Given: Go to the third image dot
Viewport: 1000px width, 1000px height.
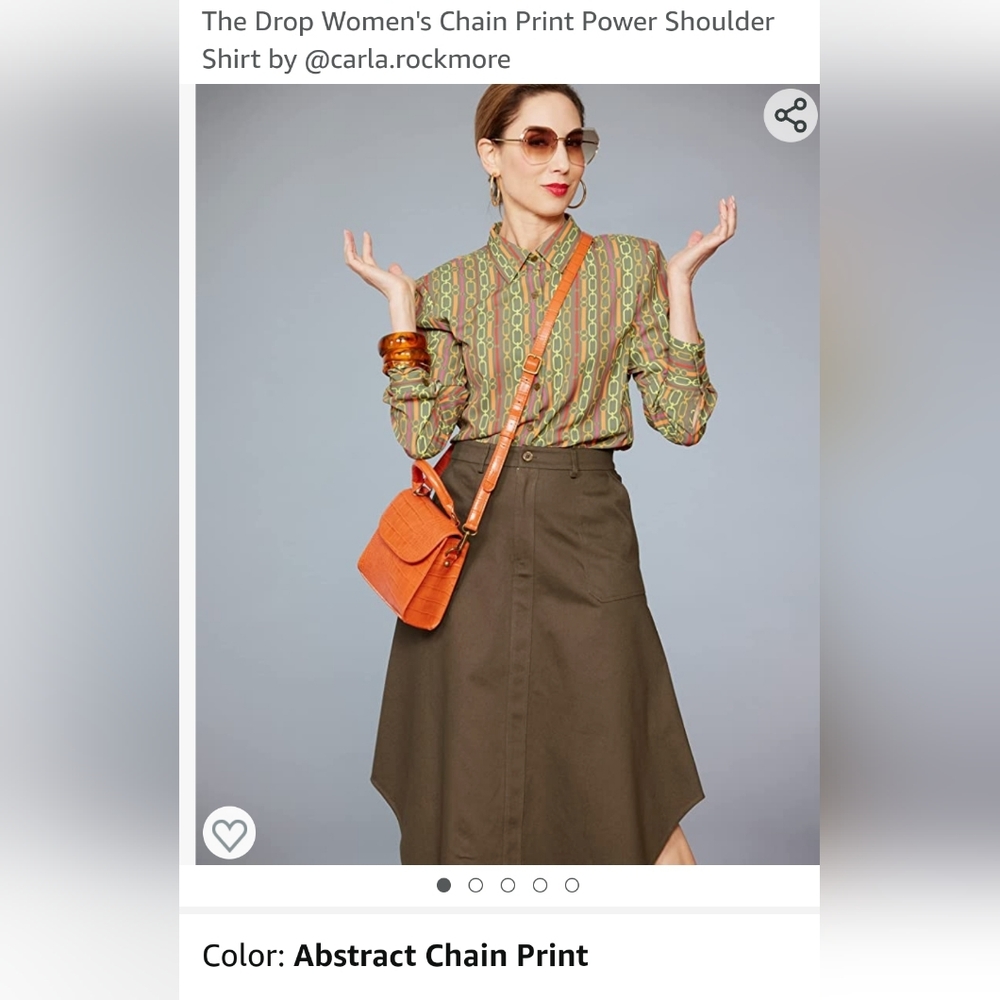Looking at the screenshot, I should click(x=508, y=885).
